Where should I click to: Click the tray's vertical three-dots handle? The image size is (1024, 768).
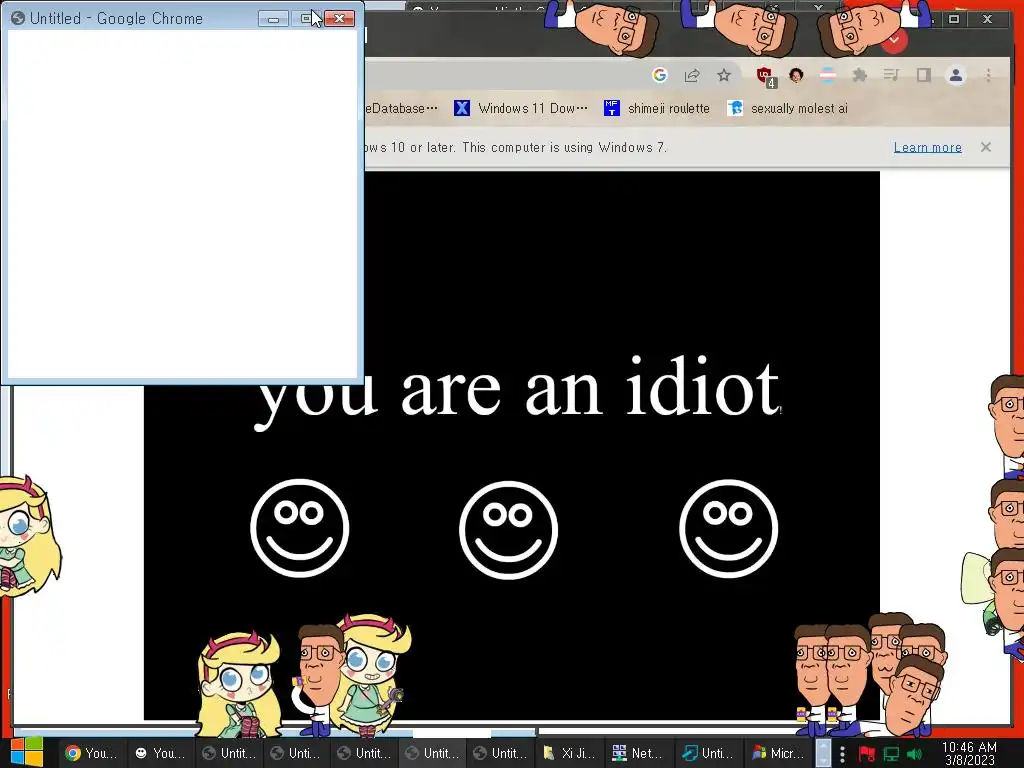click(x=842, y=754)
